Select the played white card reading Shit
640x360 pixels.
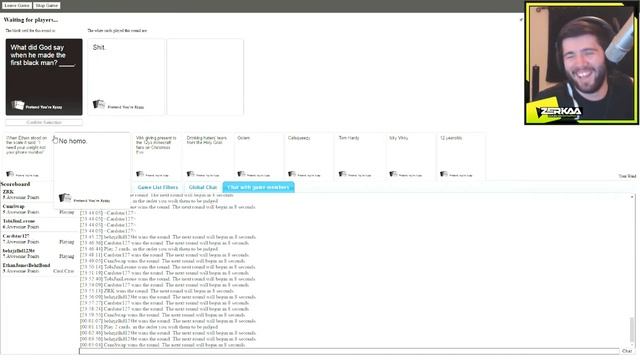click(x=126, y=77)
